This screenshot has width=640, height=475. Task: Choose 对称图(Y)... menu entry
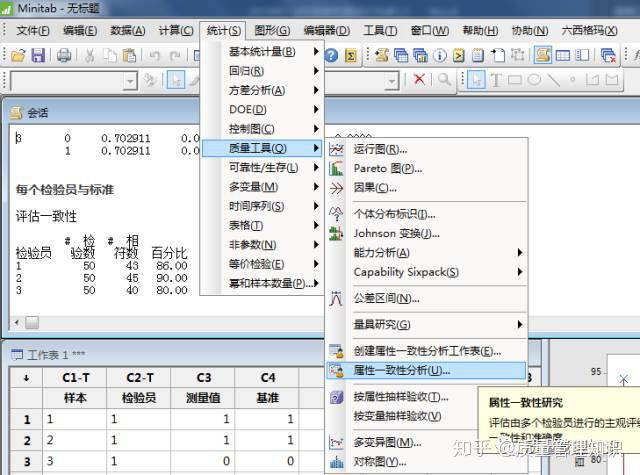point(427,462)
